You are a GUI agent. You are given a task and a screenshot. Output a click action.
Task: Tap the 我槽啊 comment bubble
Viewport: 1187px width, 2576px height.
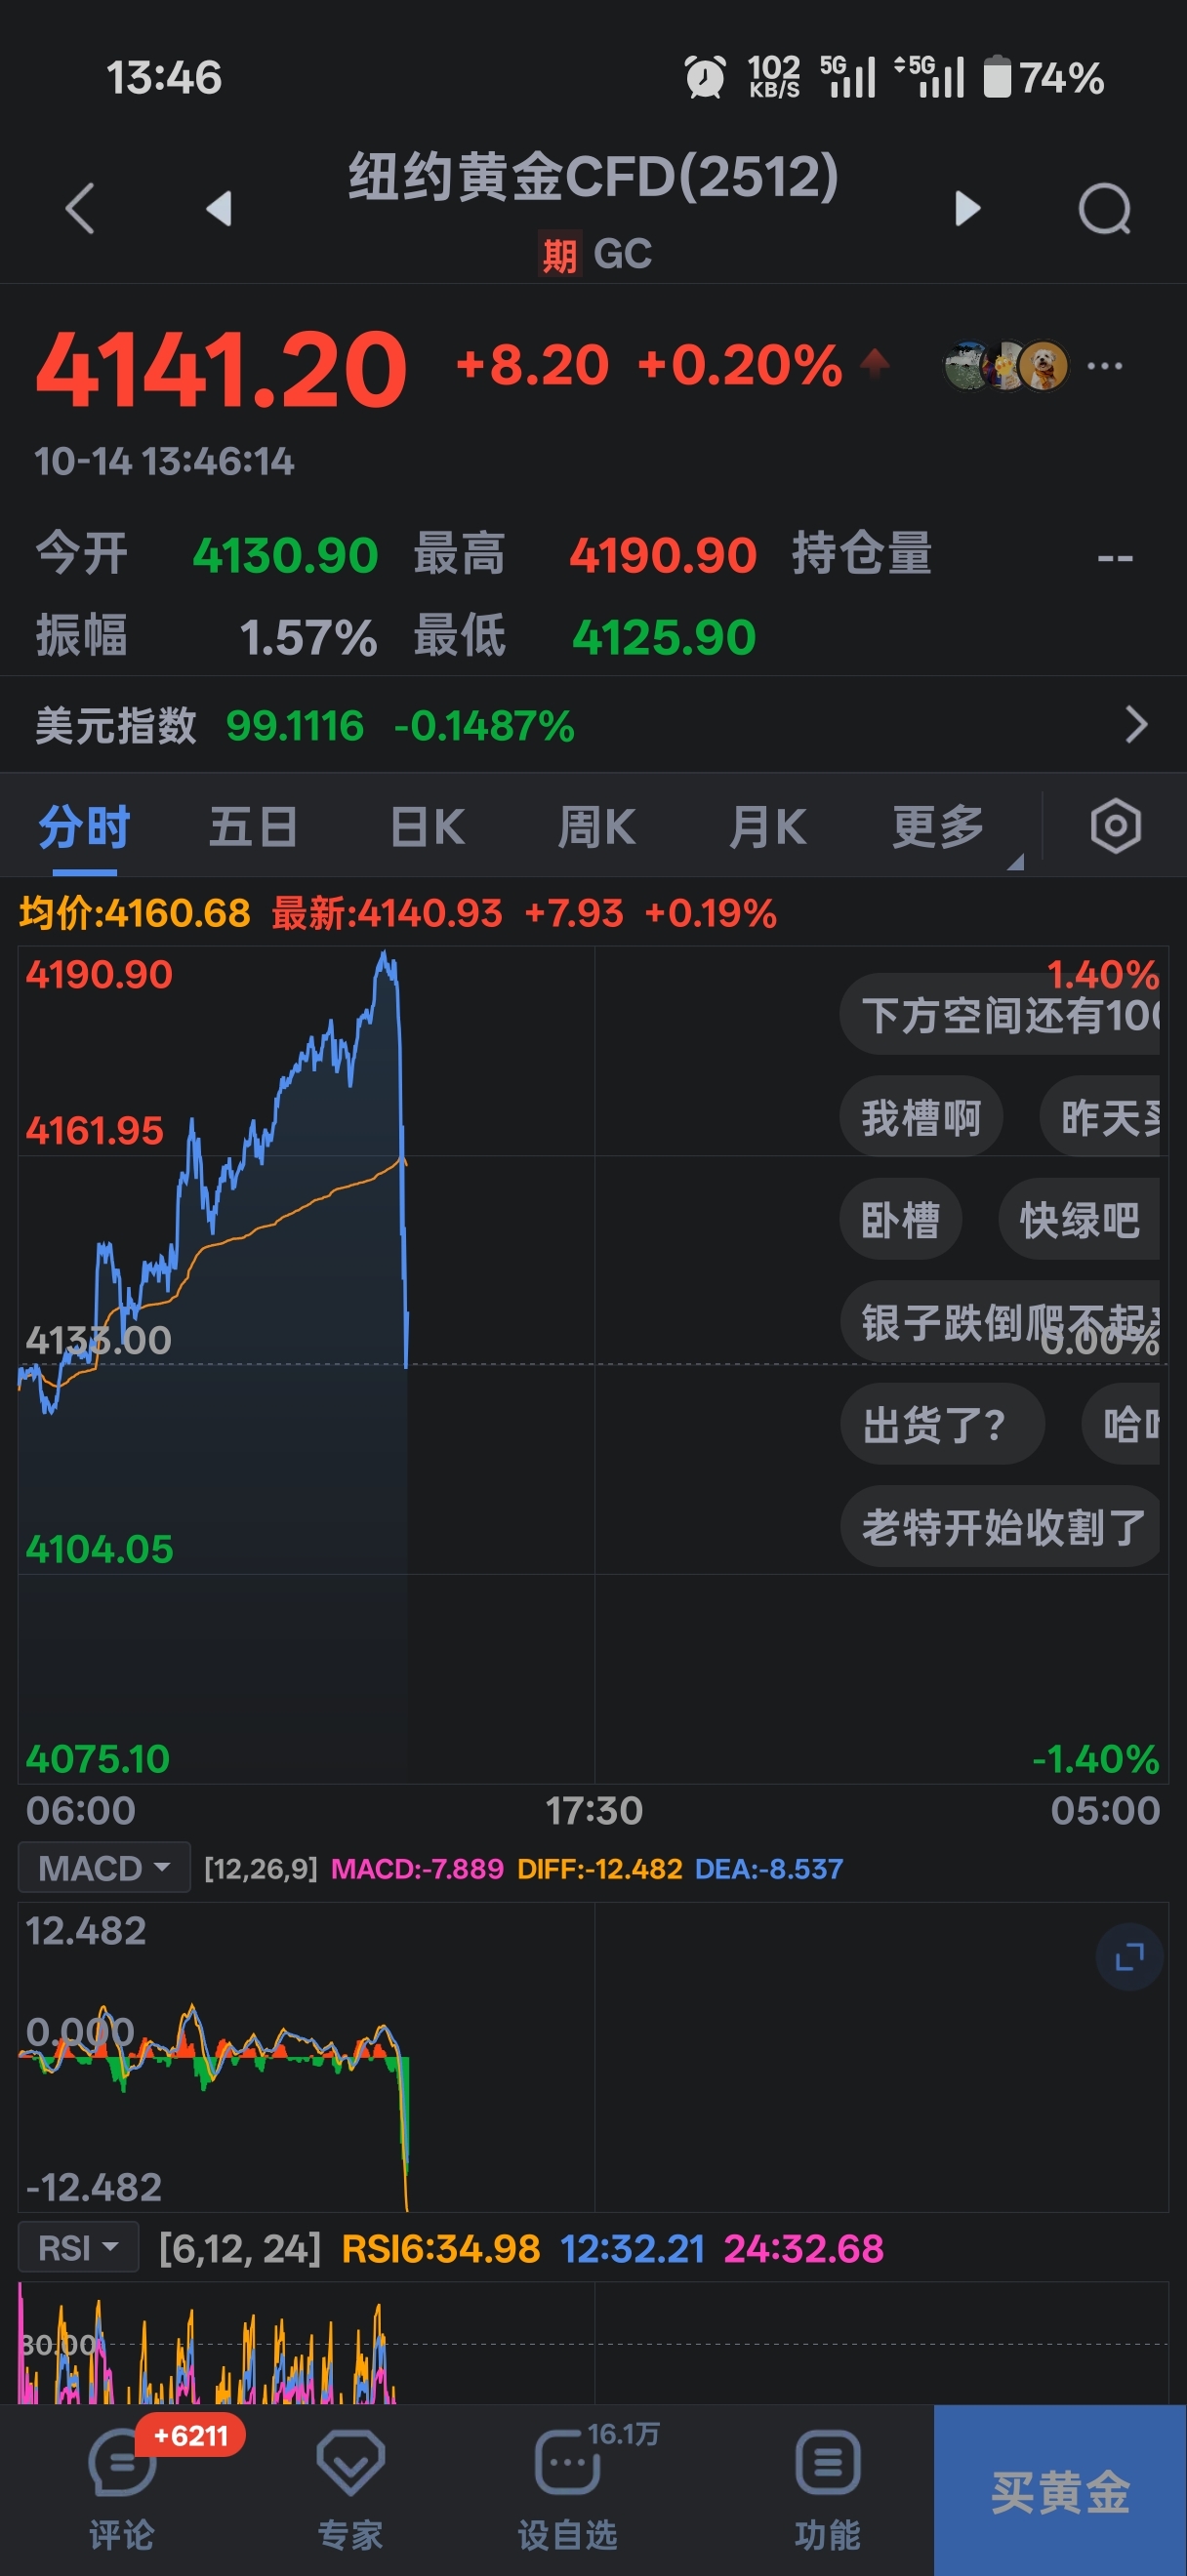pyautogui.click(x=921, y=1117)
